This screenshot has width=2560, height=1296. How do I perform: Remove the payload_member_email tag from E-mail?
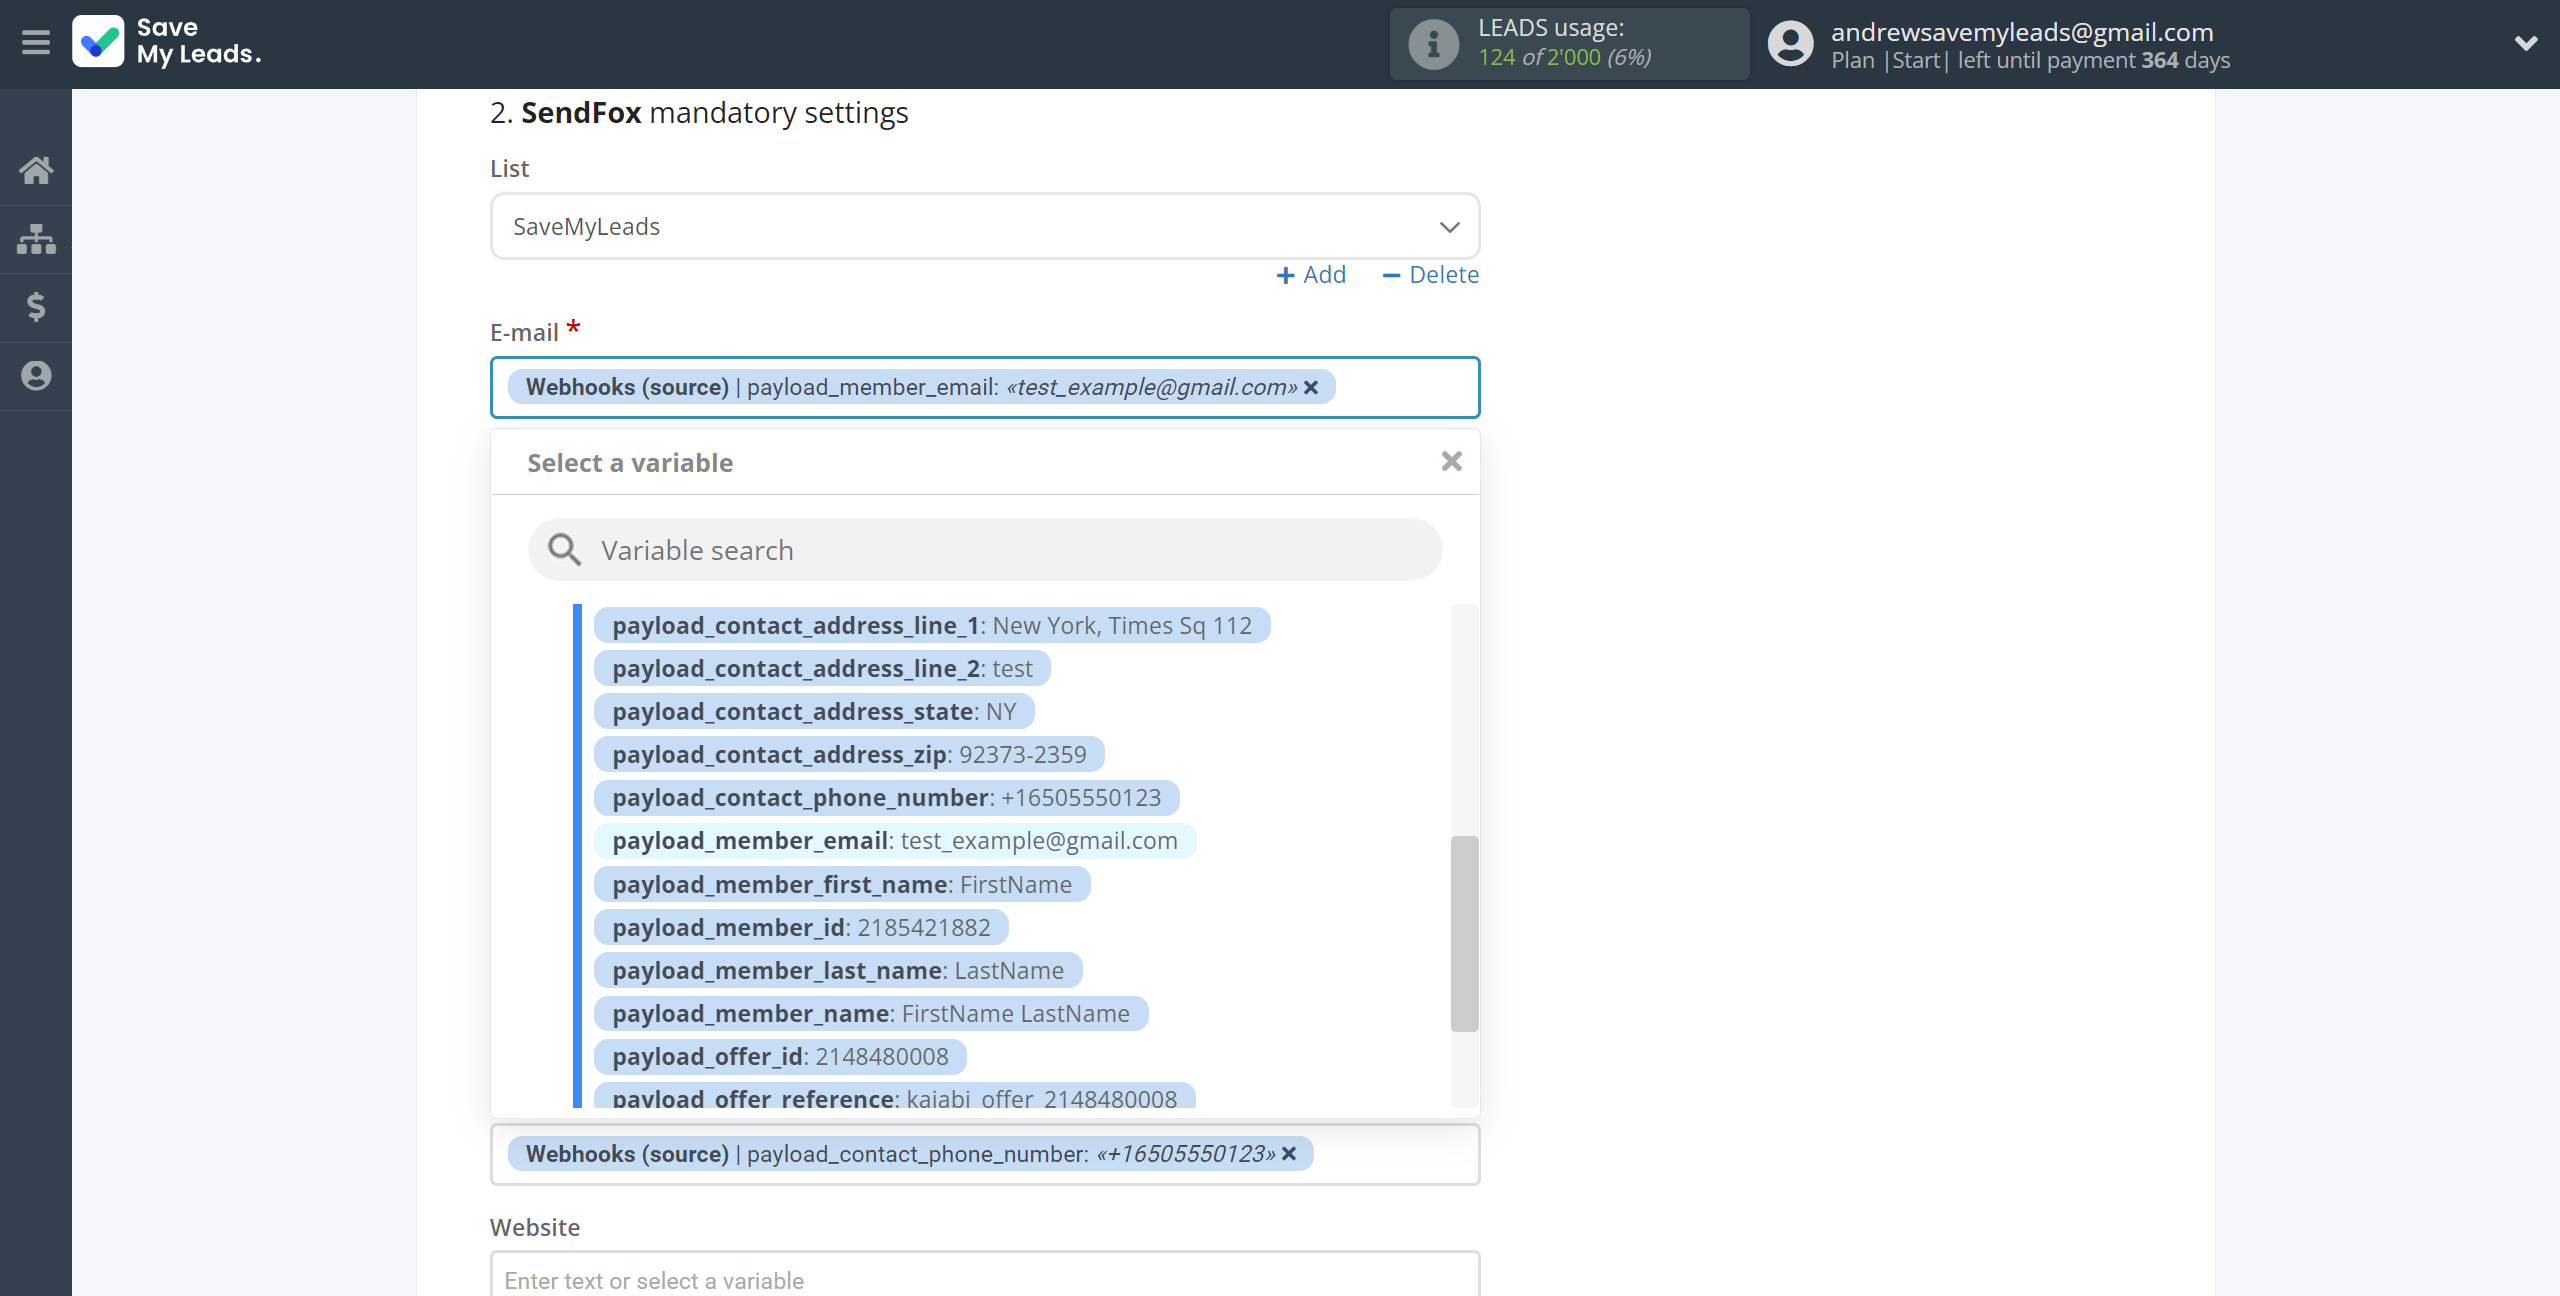pos(1311,387)
